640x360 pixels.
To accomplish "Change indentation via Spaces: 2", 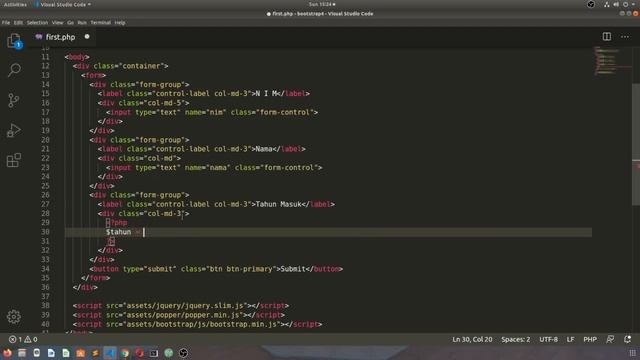I will point(516,339).
